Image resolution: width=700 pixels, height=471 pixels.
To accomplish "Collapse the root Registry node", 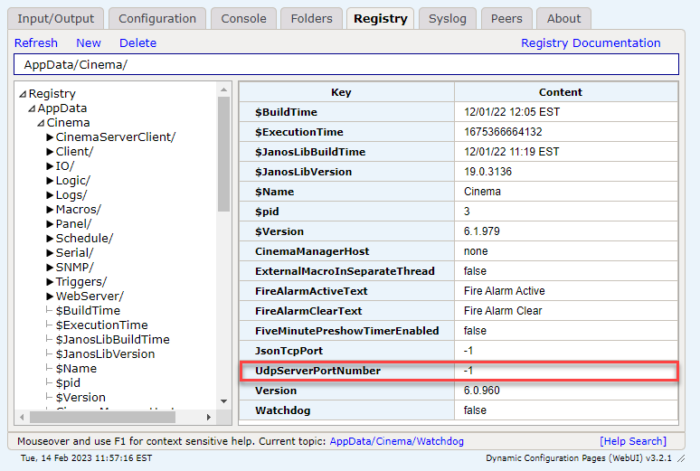I will coord(23,94).
